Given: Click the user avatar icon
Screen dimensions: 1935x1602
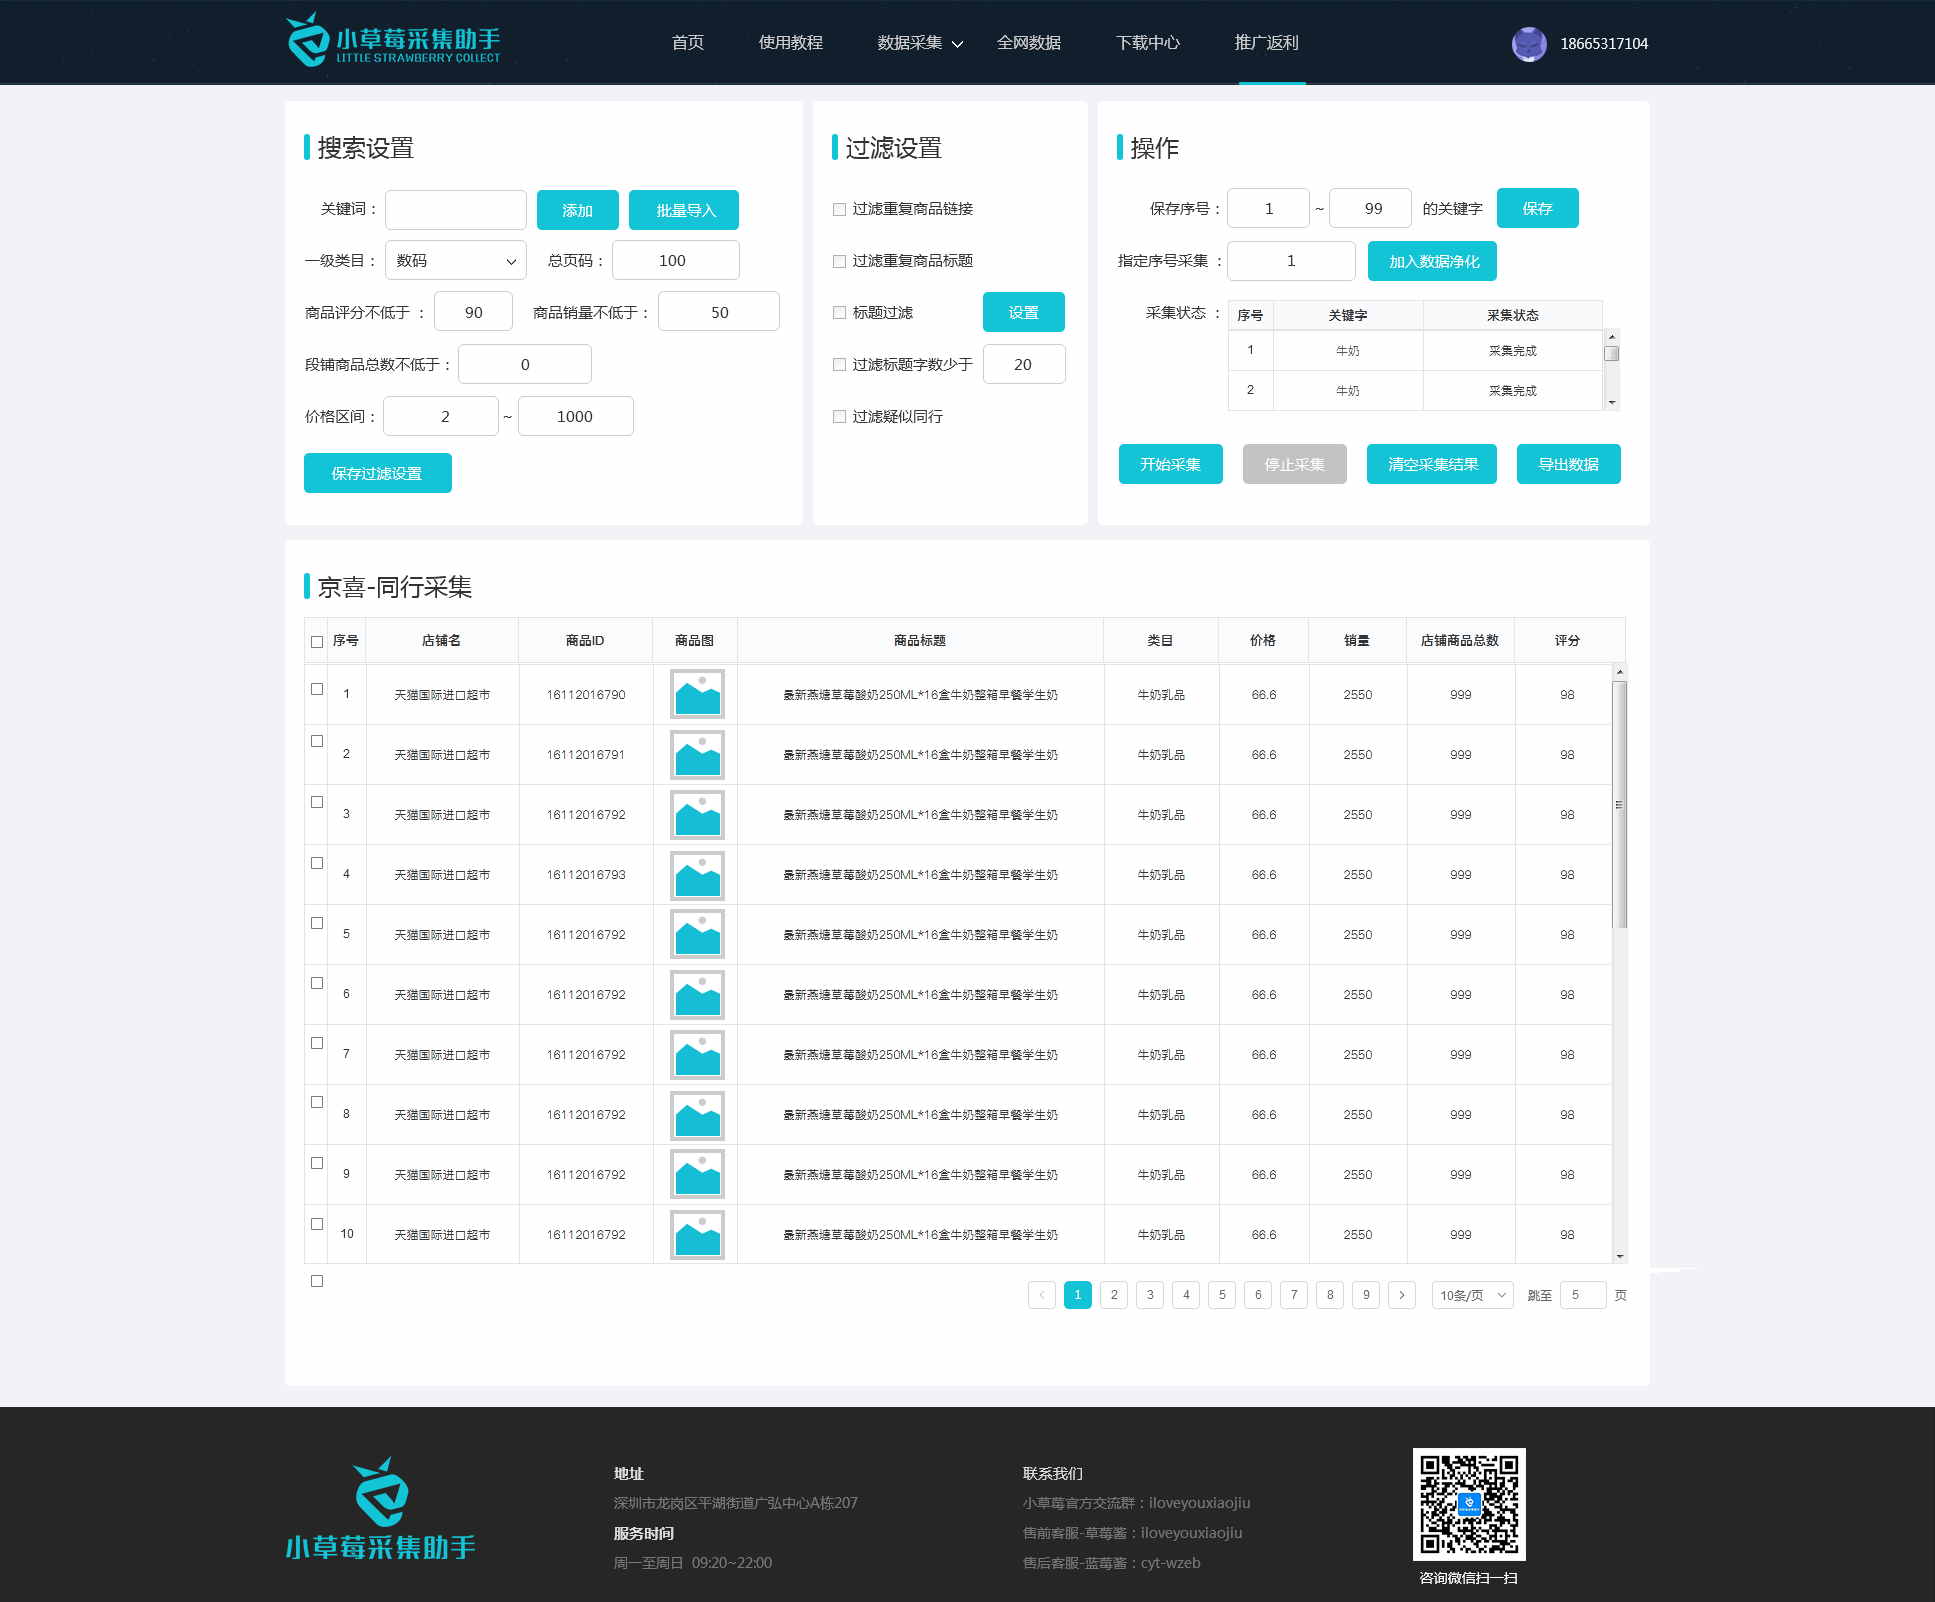Looking at the screenshot, I should tap(1528, 44).
